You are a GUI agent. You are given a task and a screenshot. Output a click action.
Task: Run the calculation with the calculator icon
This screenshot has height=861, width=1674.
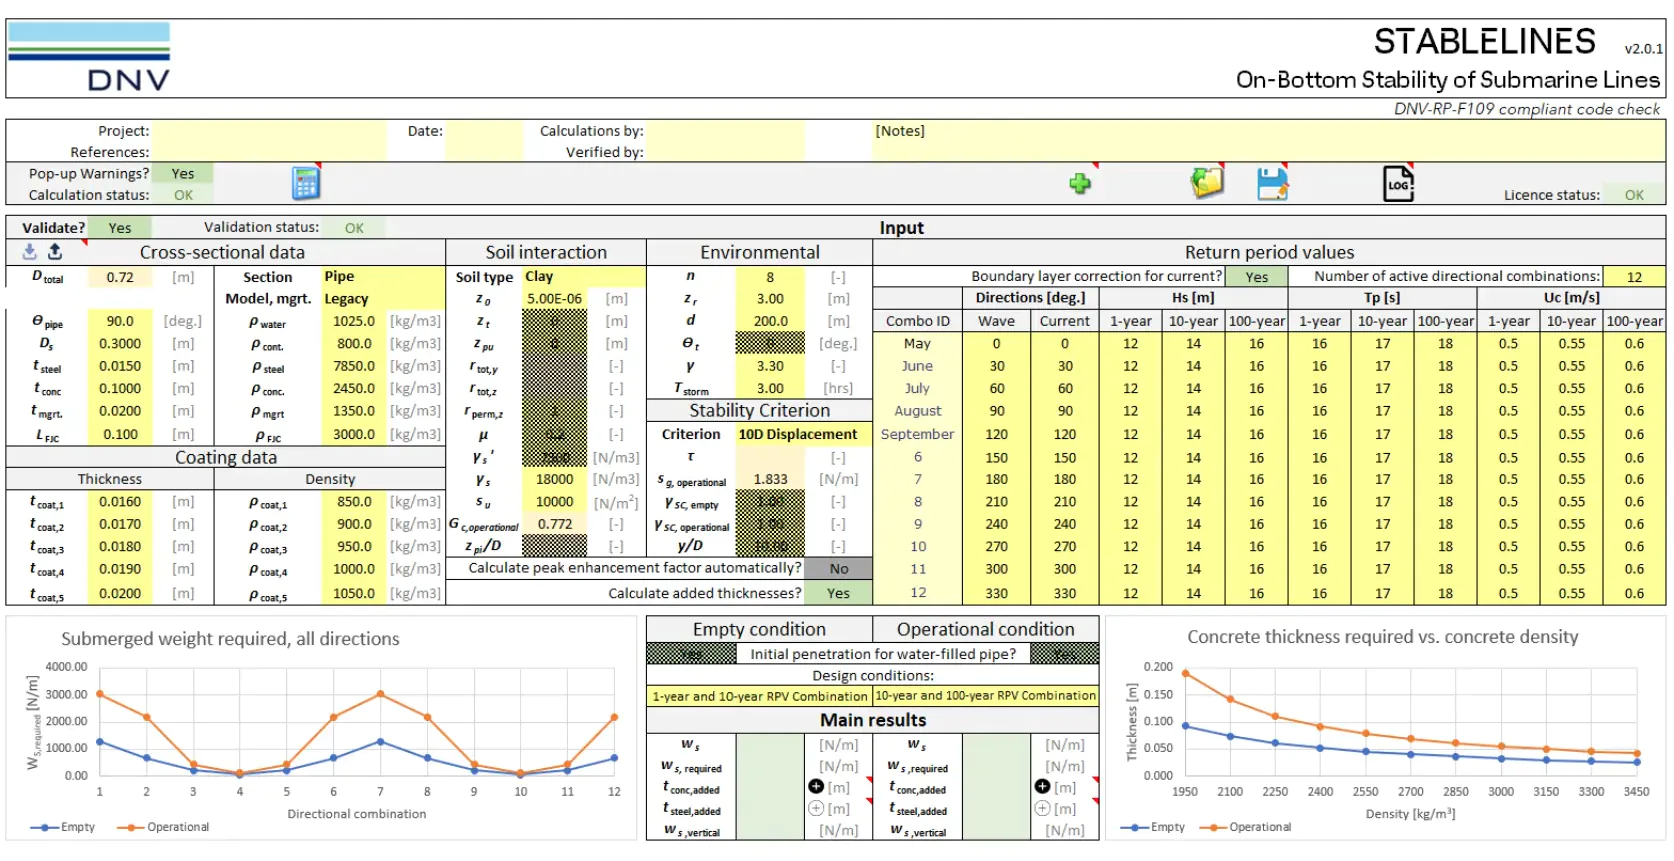(x=306, y=183)
